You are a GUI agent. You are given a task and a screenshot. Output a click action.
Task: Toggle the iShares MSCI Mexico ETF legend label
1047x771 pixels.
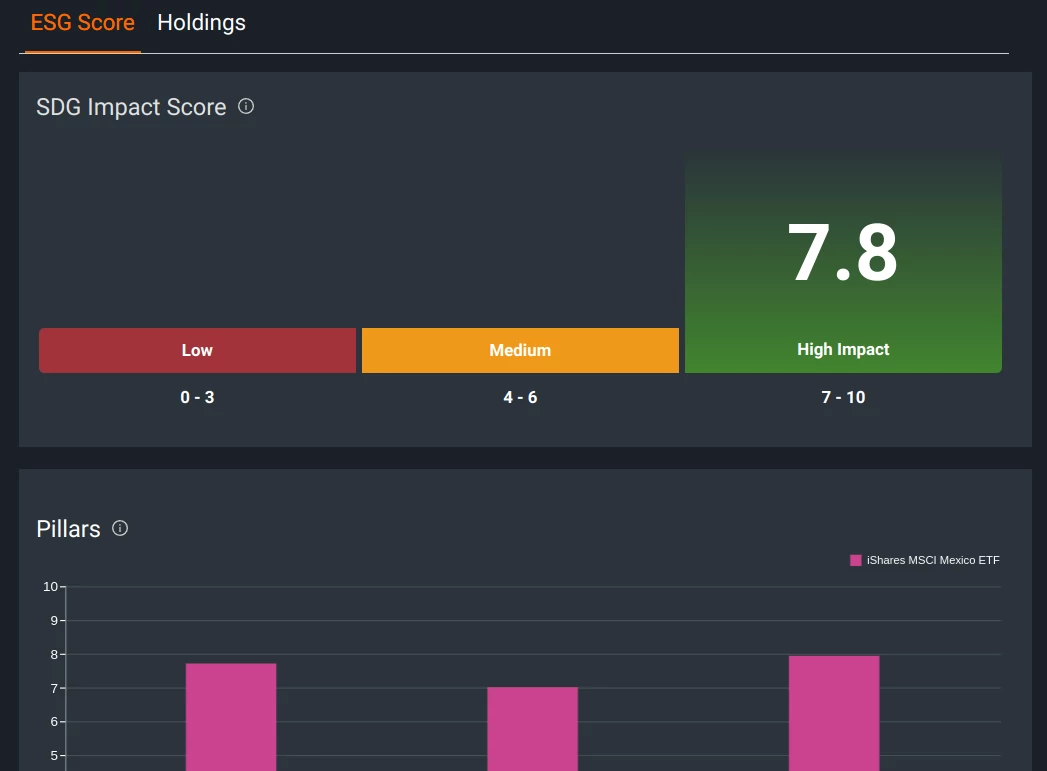pos(933,560)
